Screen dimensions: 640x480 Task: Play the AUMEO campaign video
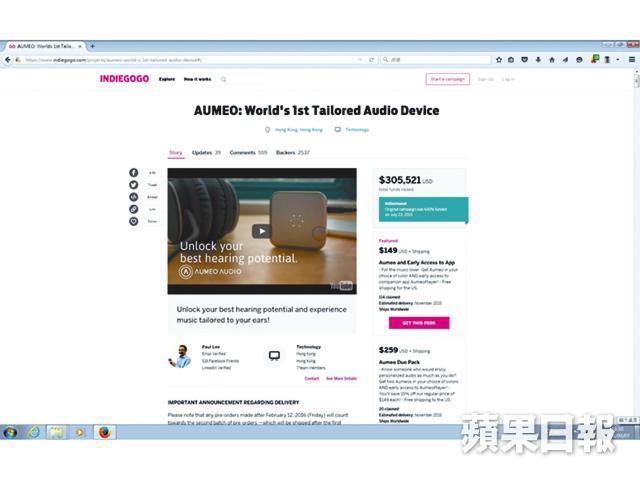tap(262, 231)
